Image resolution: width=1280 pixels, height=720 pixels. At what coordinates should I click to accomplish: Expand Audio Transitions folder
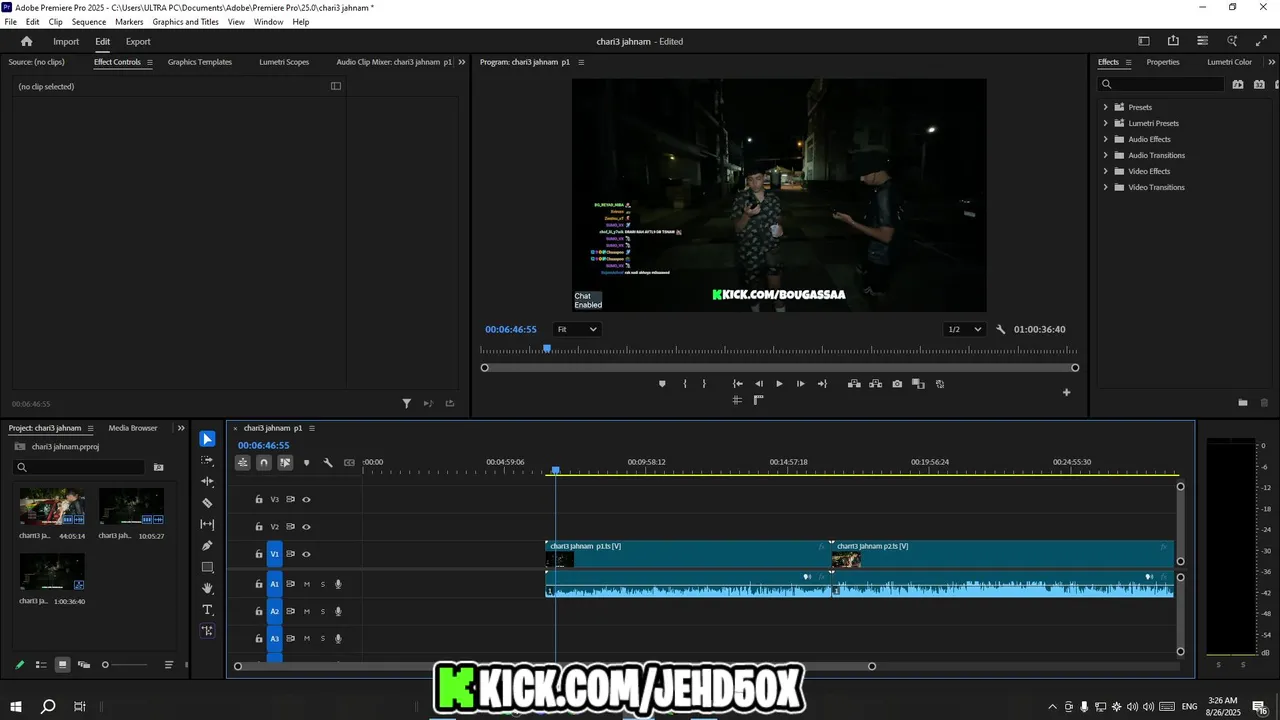(1105, 155)
